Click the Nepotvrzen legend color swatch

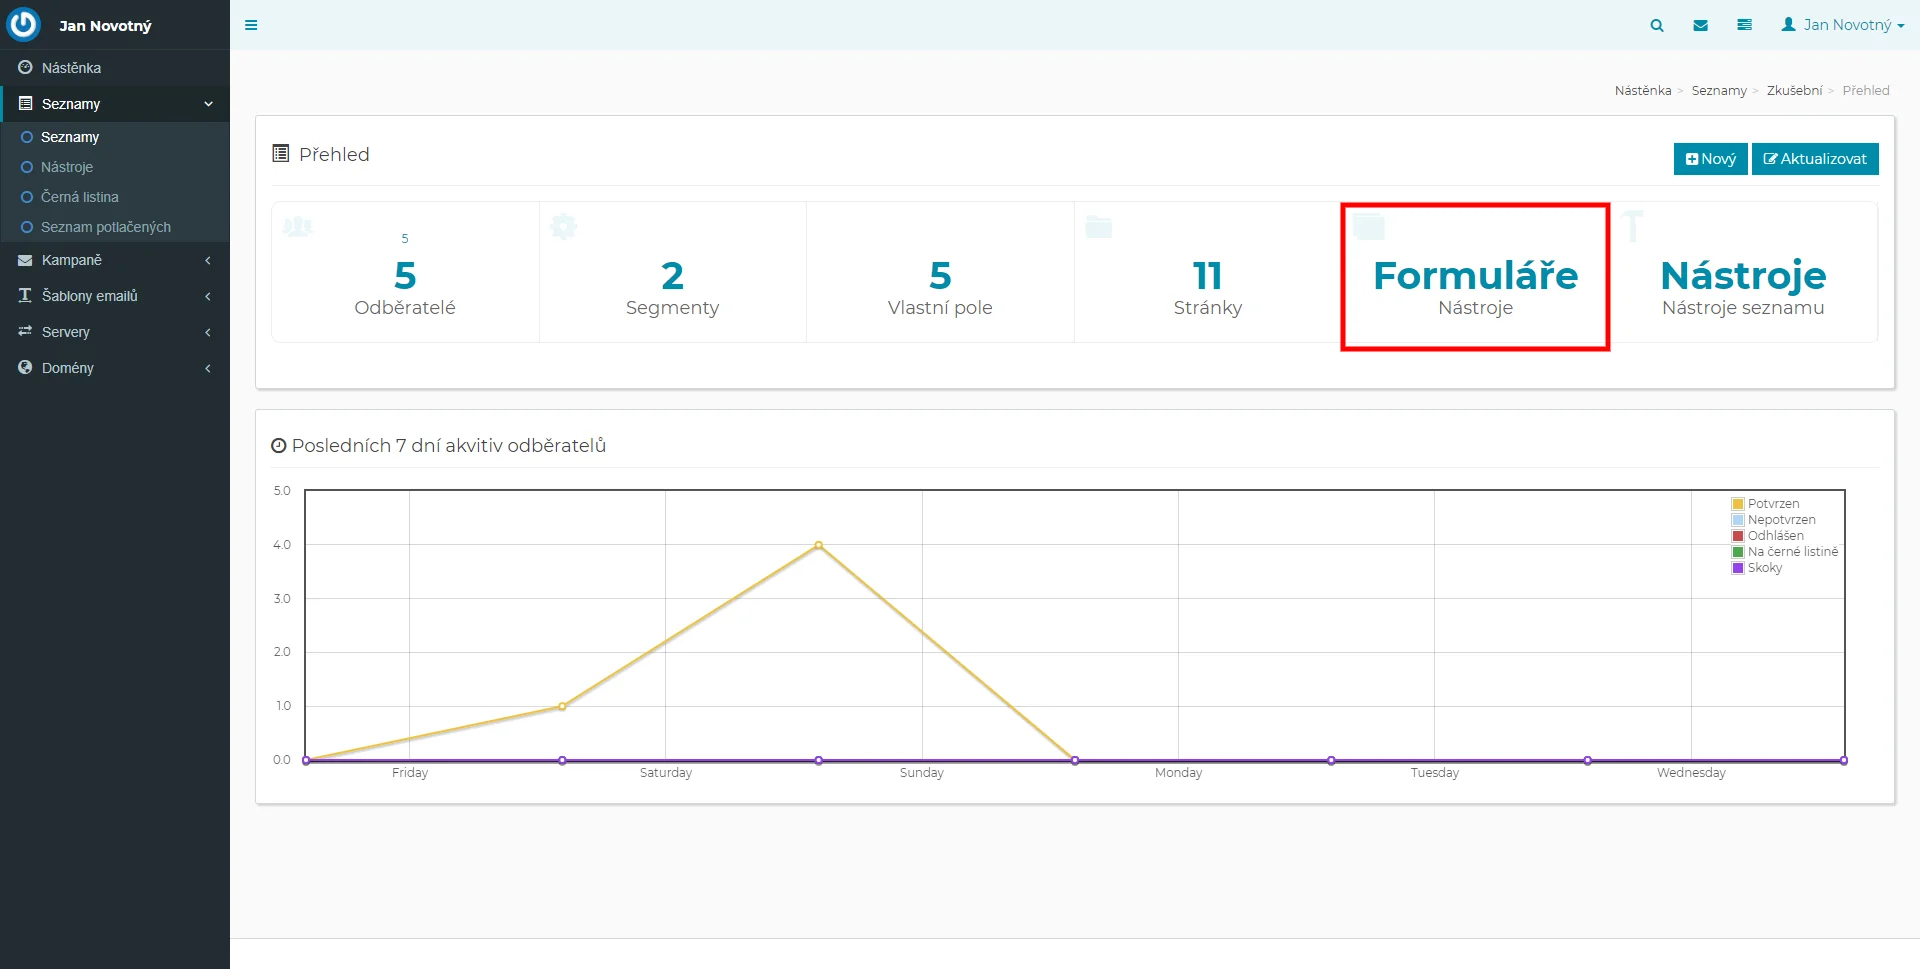pyautogui.click(x=1738, y=520)
